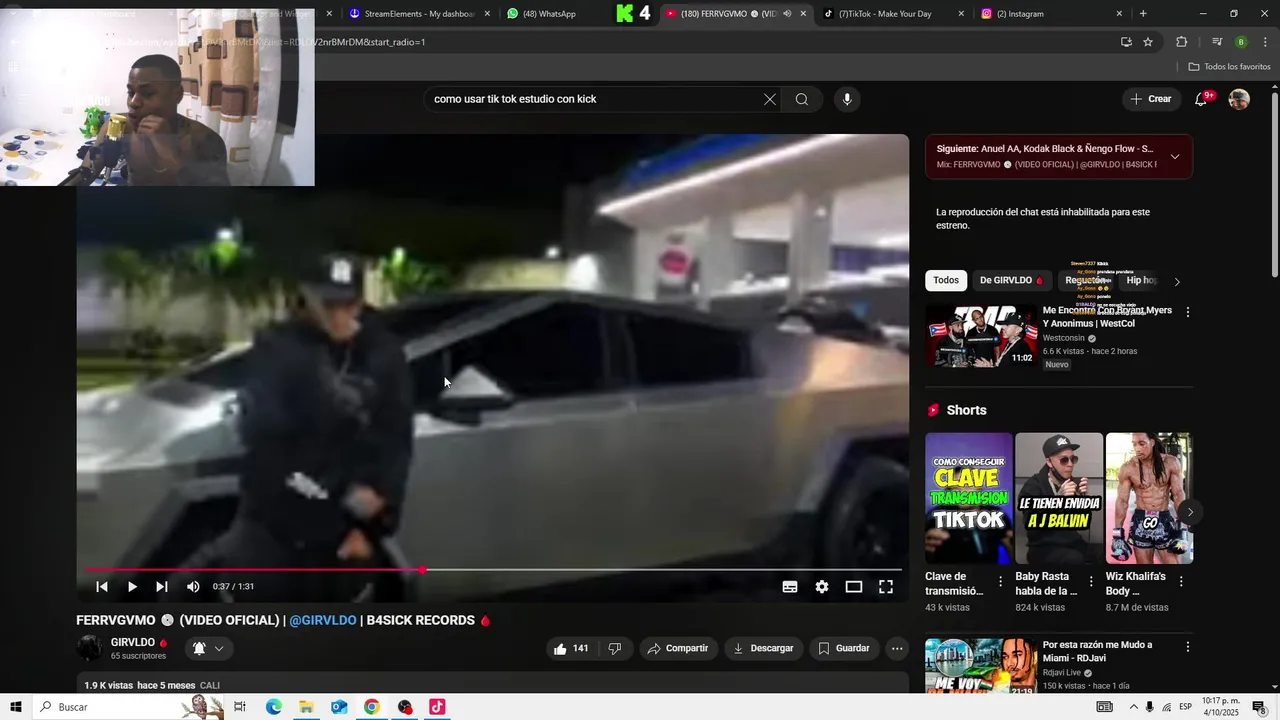Edit the YouTube search query field
Image resolution: width=1280 pixels, height=720 pixels.
pos(595,99)
